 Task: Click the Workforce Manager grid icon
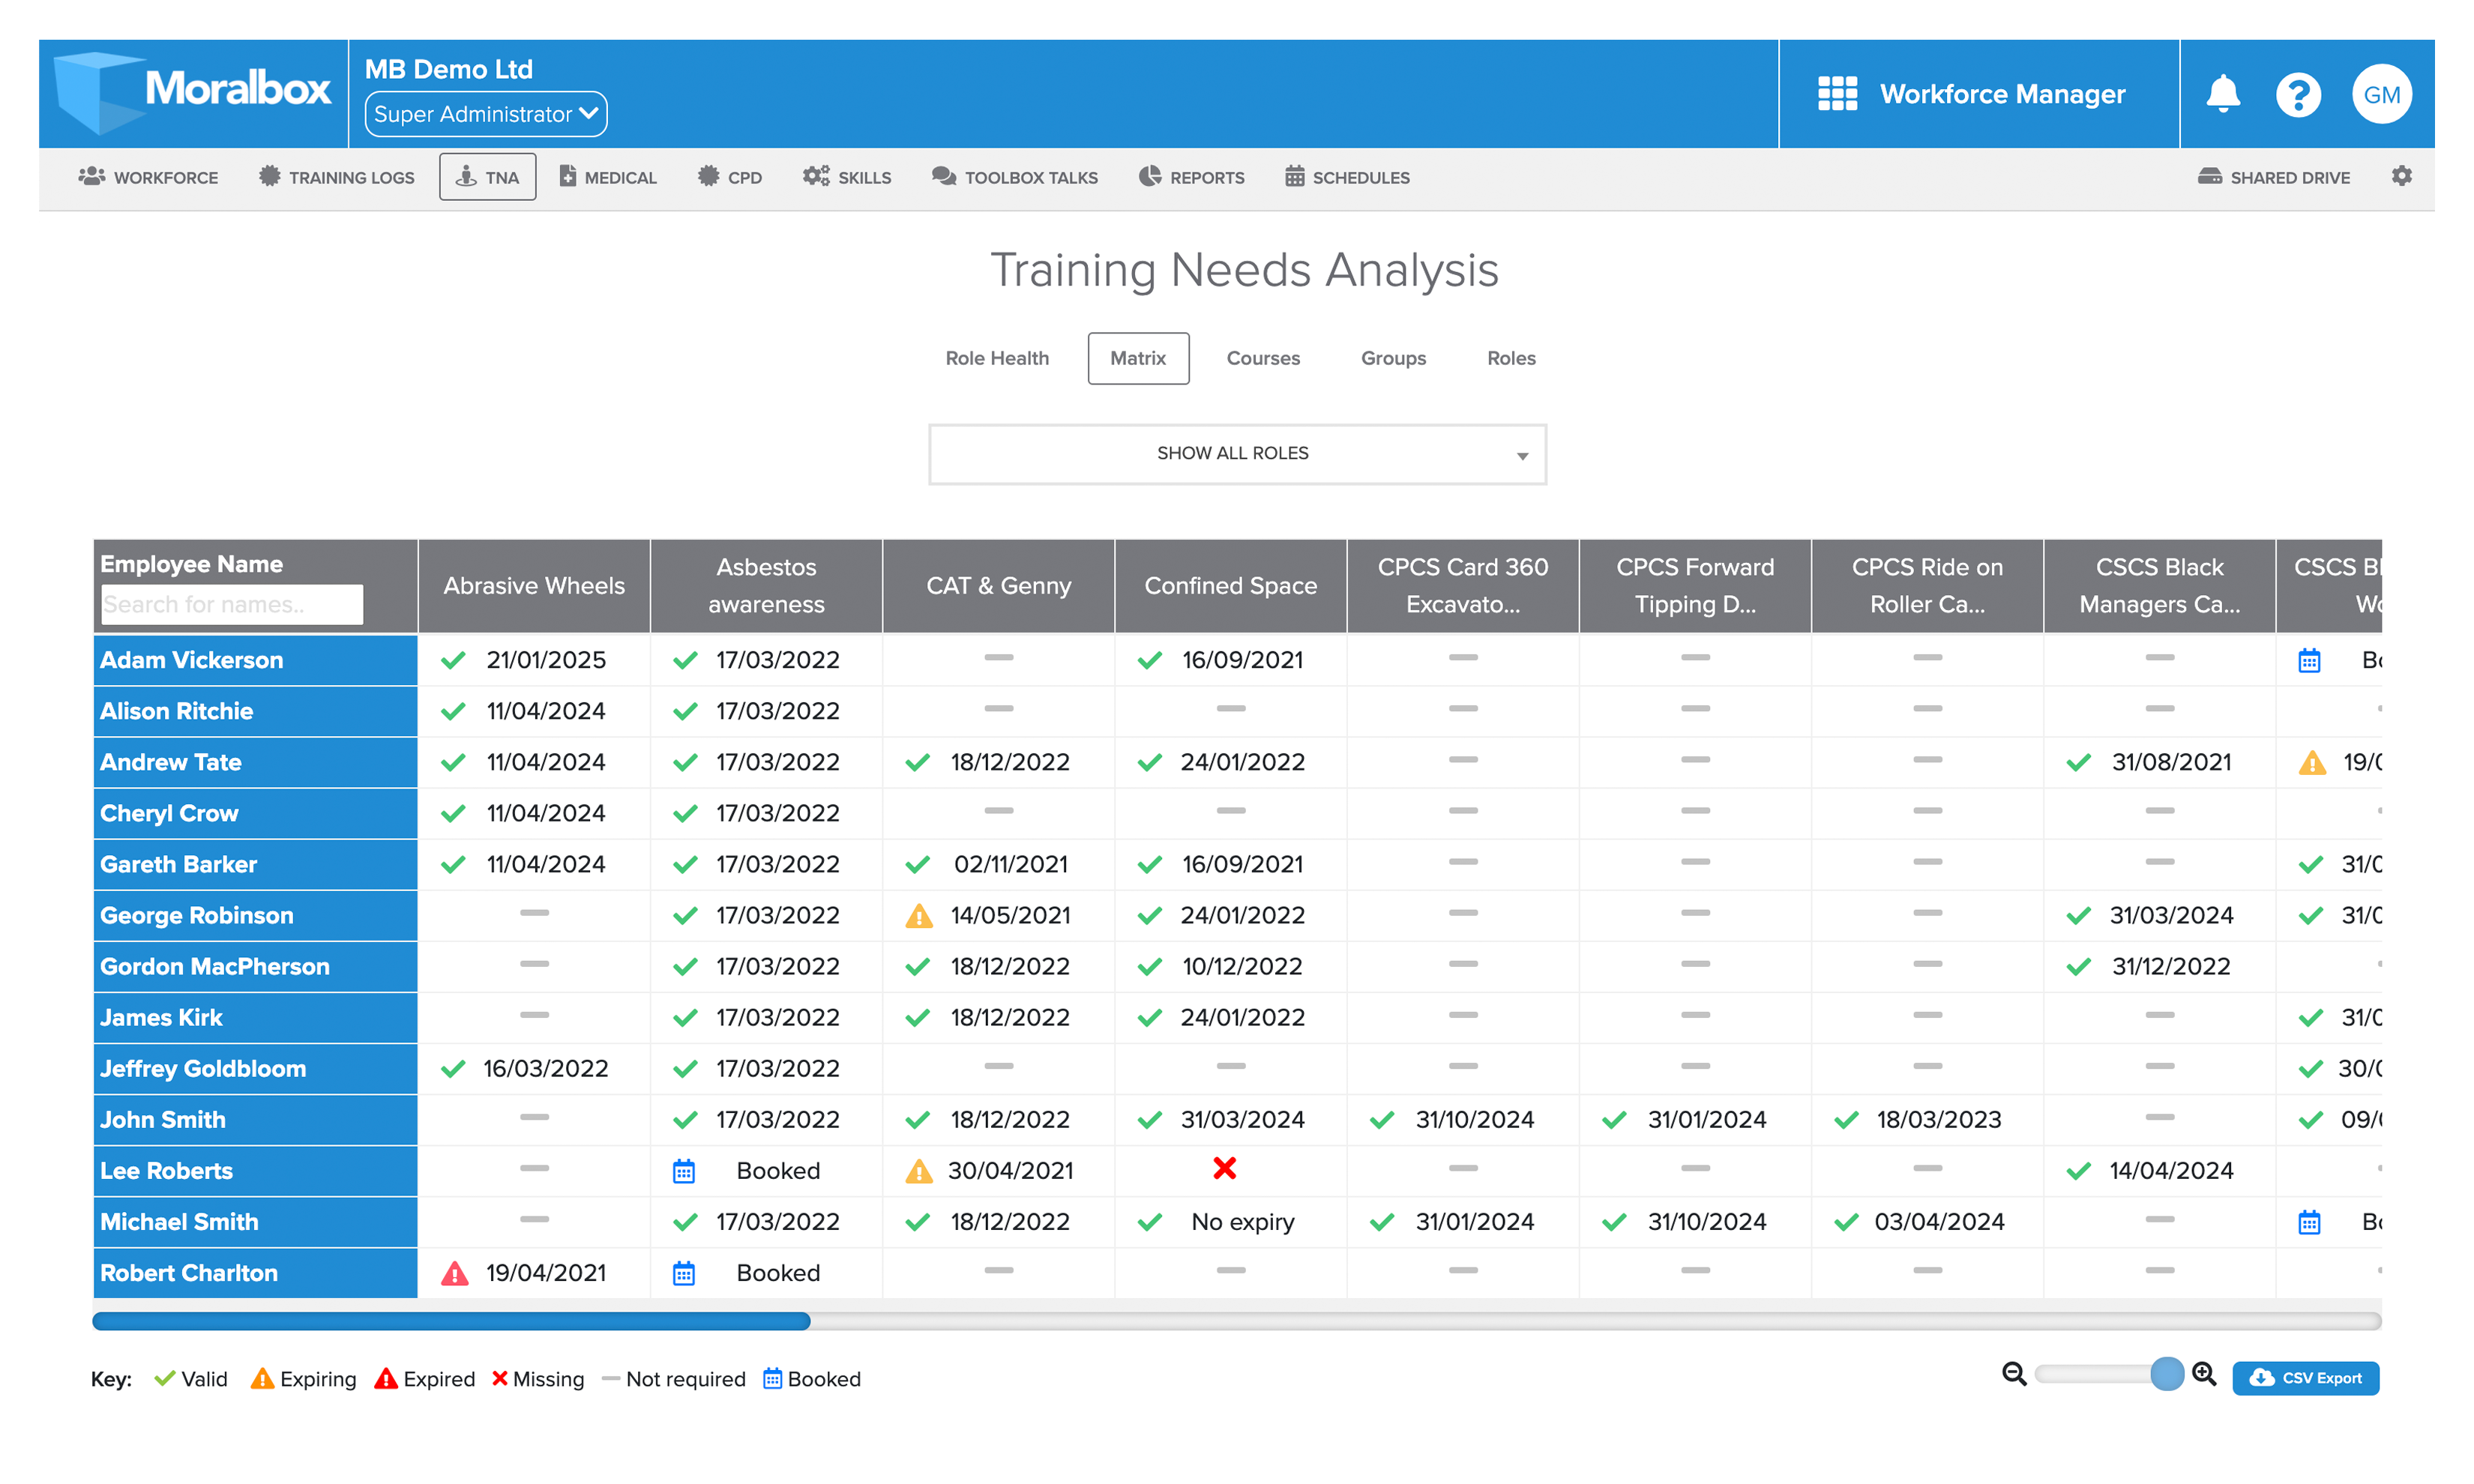click(x=1837, y=94)
